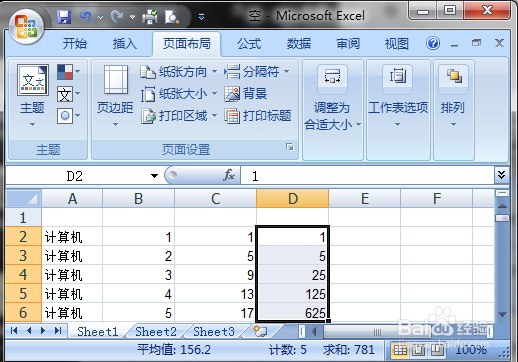The height and width of the screenshot is (362, 518).
Task: Open the Sheet1 tab
Action: tap(98, 332)
